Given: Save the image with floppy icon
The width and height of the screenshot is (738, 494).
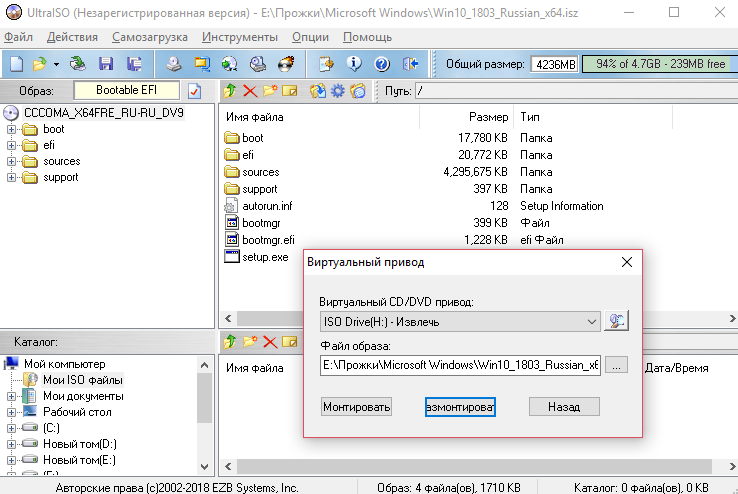Looking at the screenshot, I should point(106,64).
